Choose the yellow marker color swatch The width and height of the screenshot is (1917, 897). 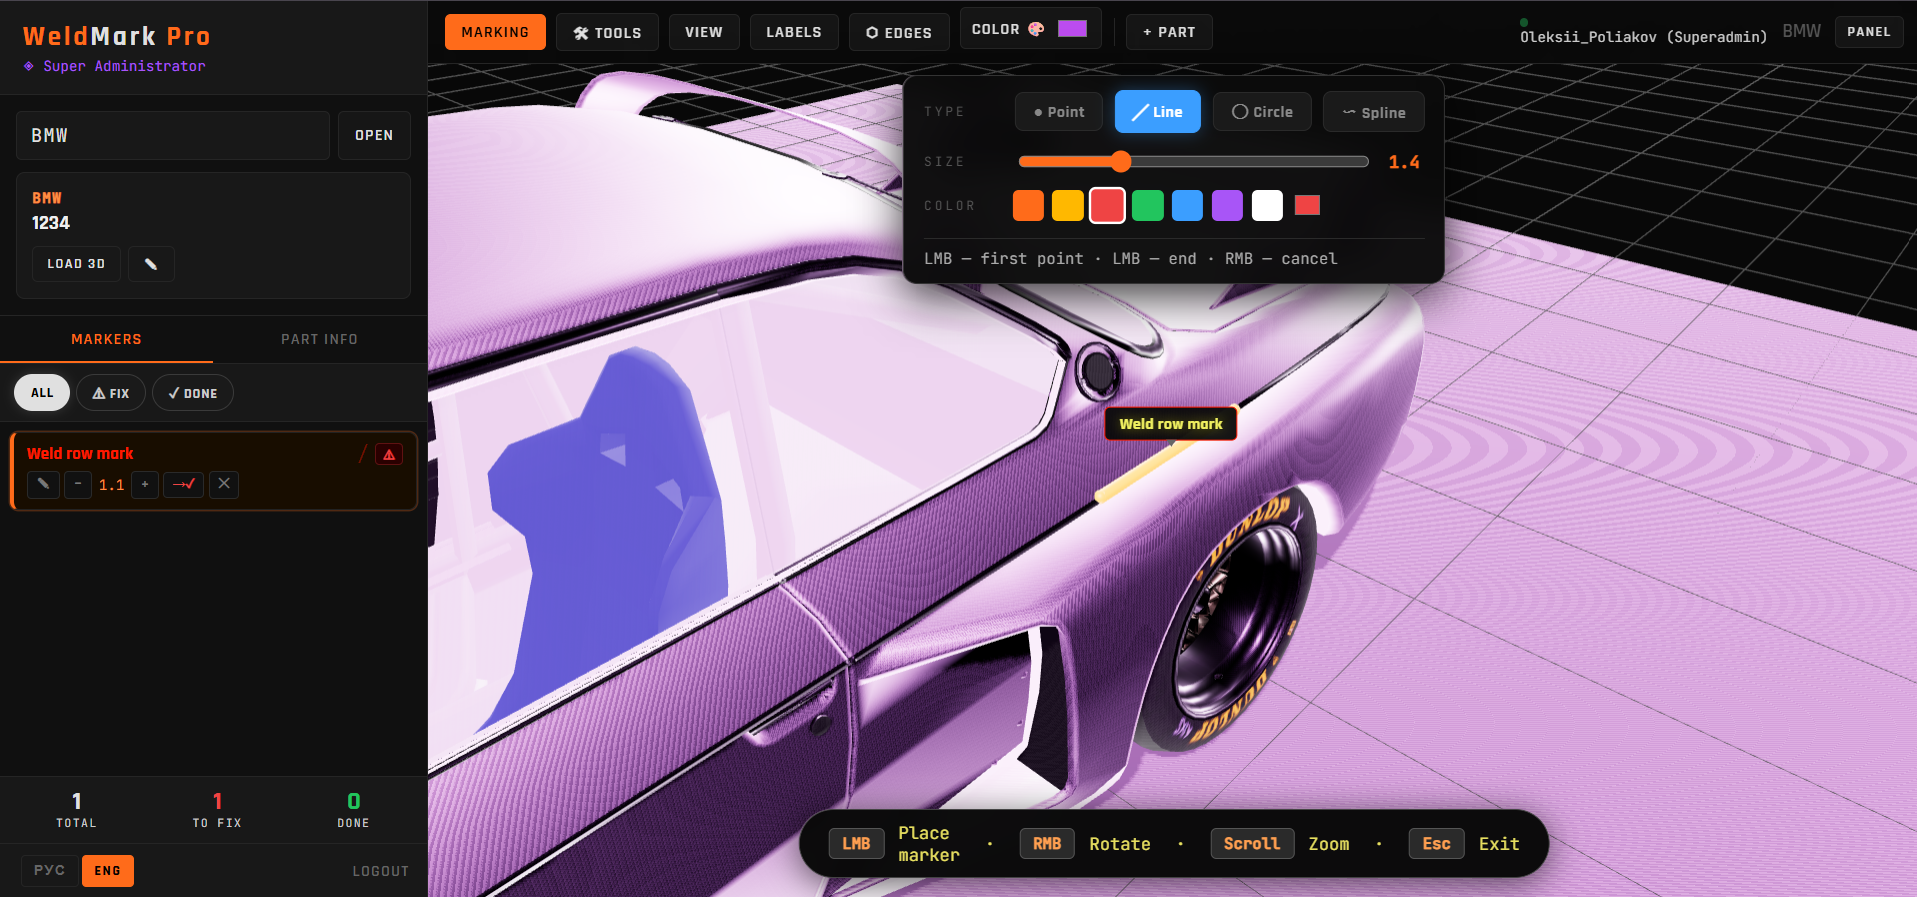tap(1068, 205)
